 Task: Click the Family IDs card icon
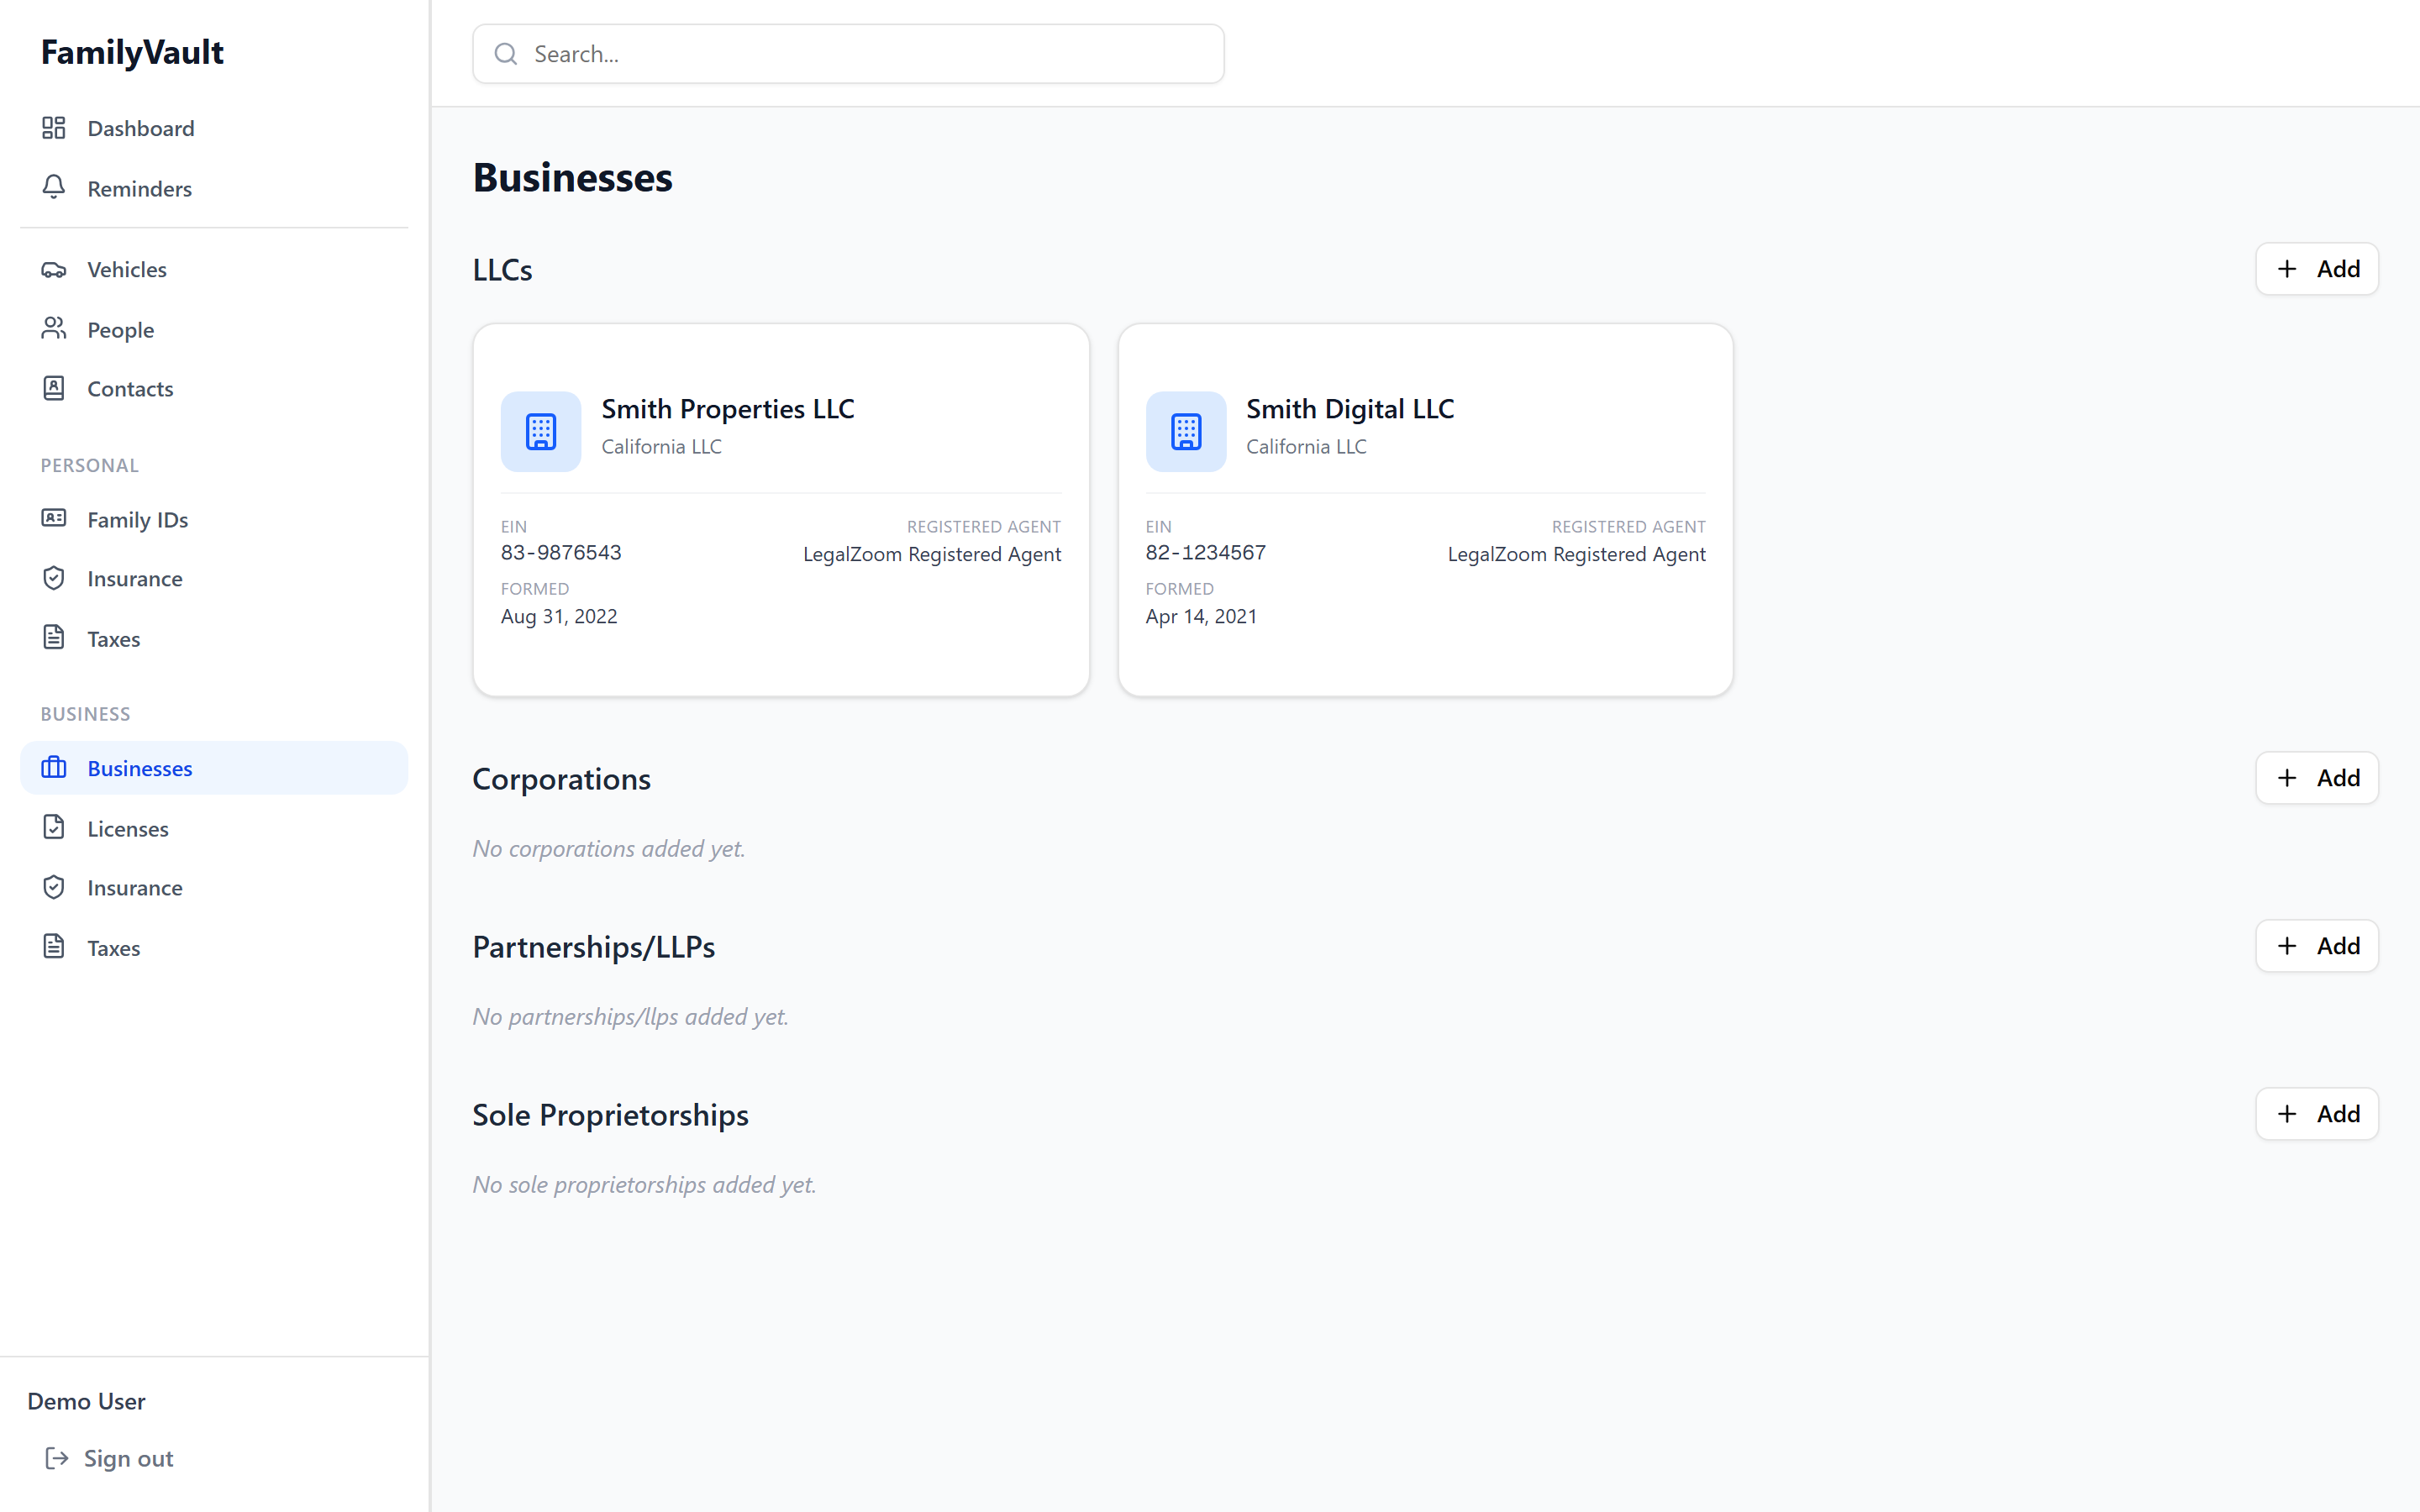pyautogui.click(x=54, y=519)
